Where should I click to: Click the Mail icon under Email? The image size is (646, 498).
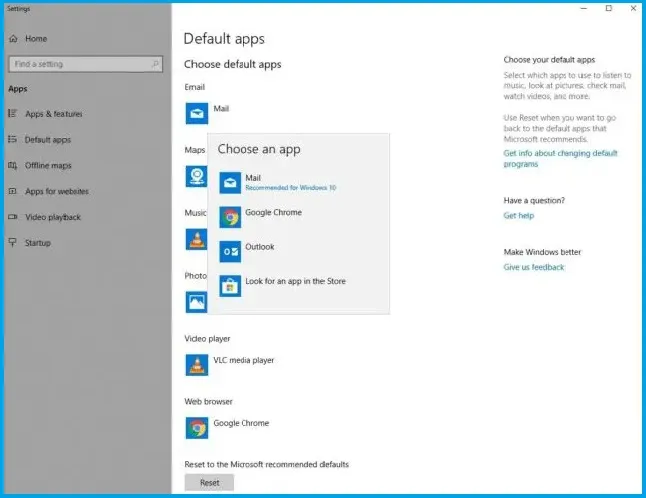[x=197, y=113]
